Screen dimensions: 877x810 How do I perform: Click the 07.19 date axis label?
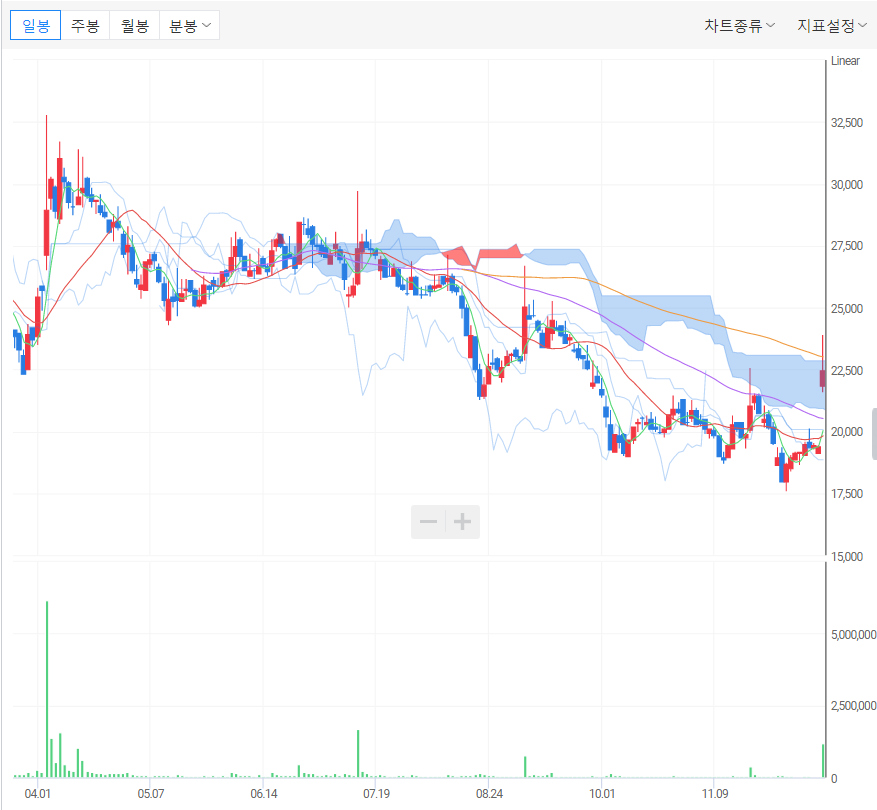point(376,794)
